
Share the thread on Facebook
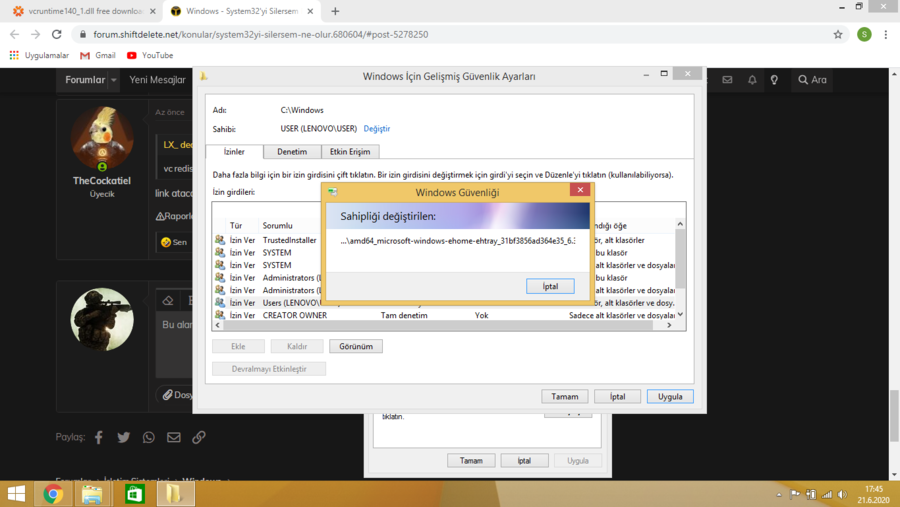tap(99, 438)
